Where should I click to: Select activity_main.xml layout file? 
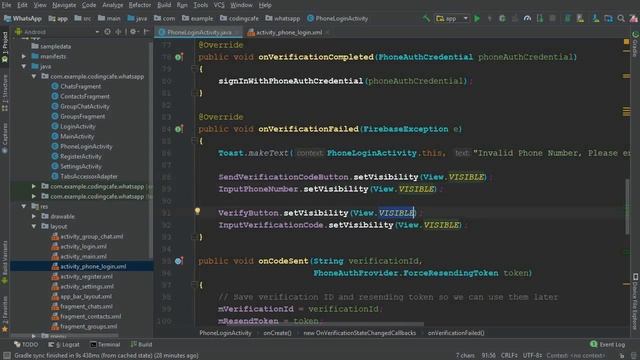pyautogui.click(x=83, y=257)
